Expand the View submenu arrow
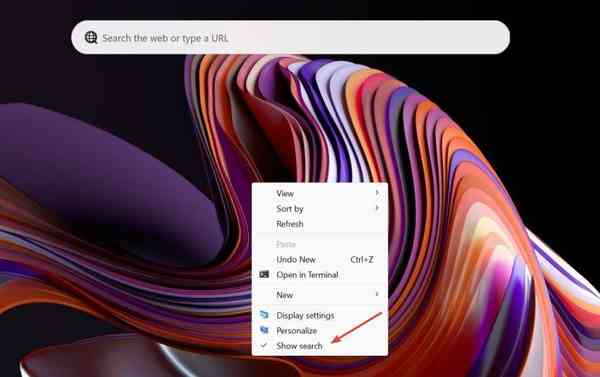The width and height of the screenshot is (600, 377). click(x=377, y=193)
